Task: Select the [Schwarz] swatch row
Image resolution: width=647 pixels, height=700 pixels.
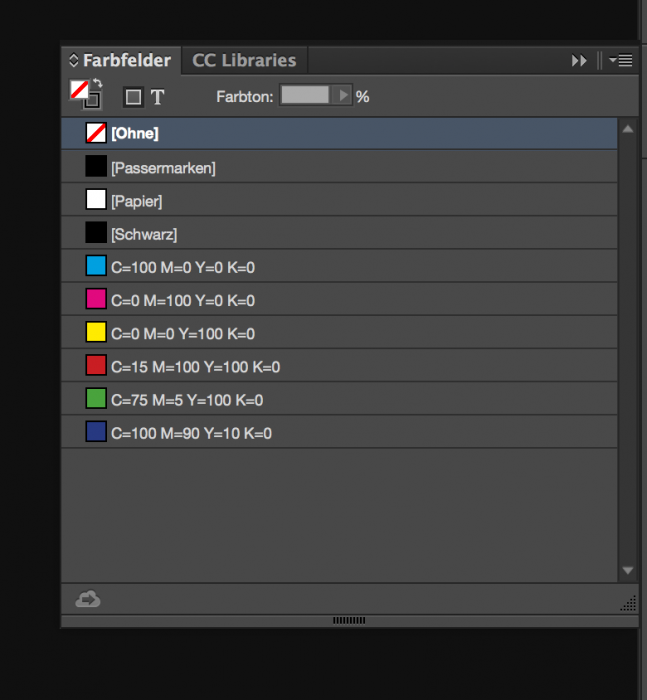Action: click(339, 233)
